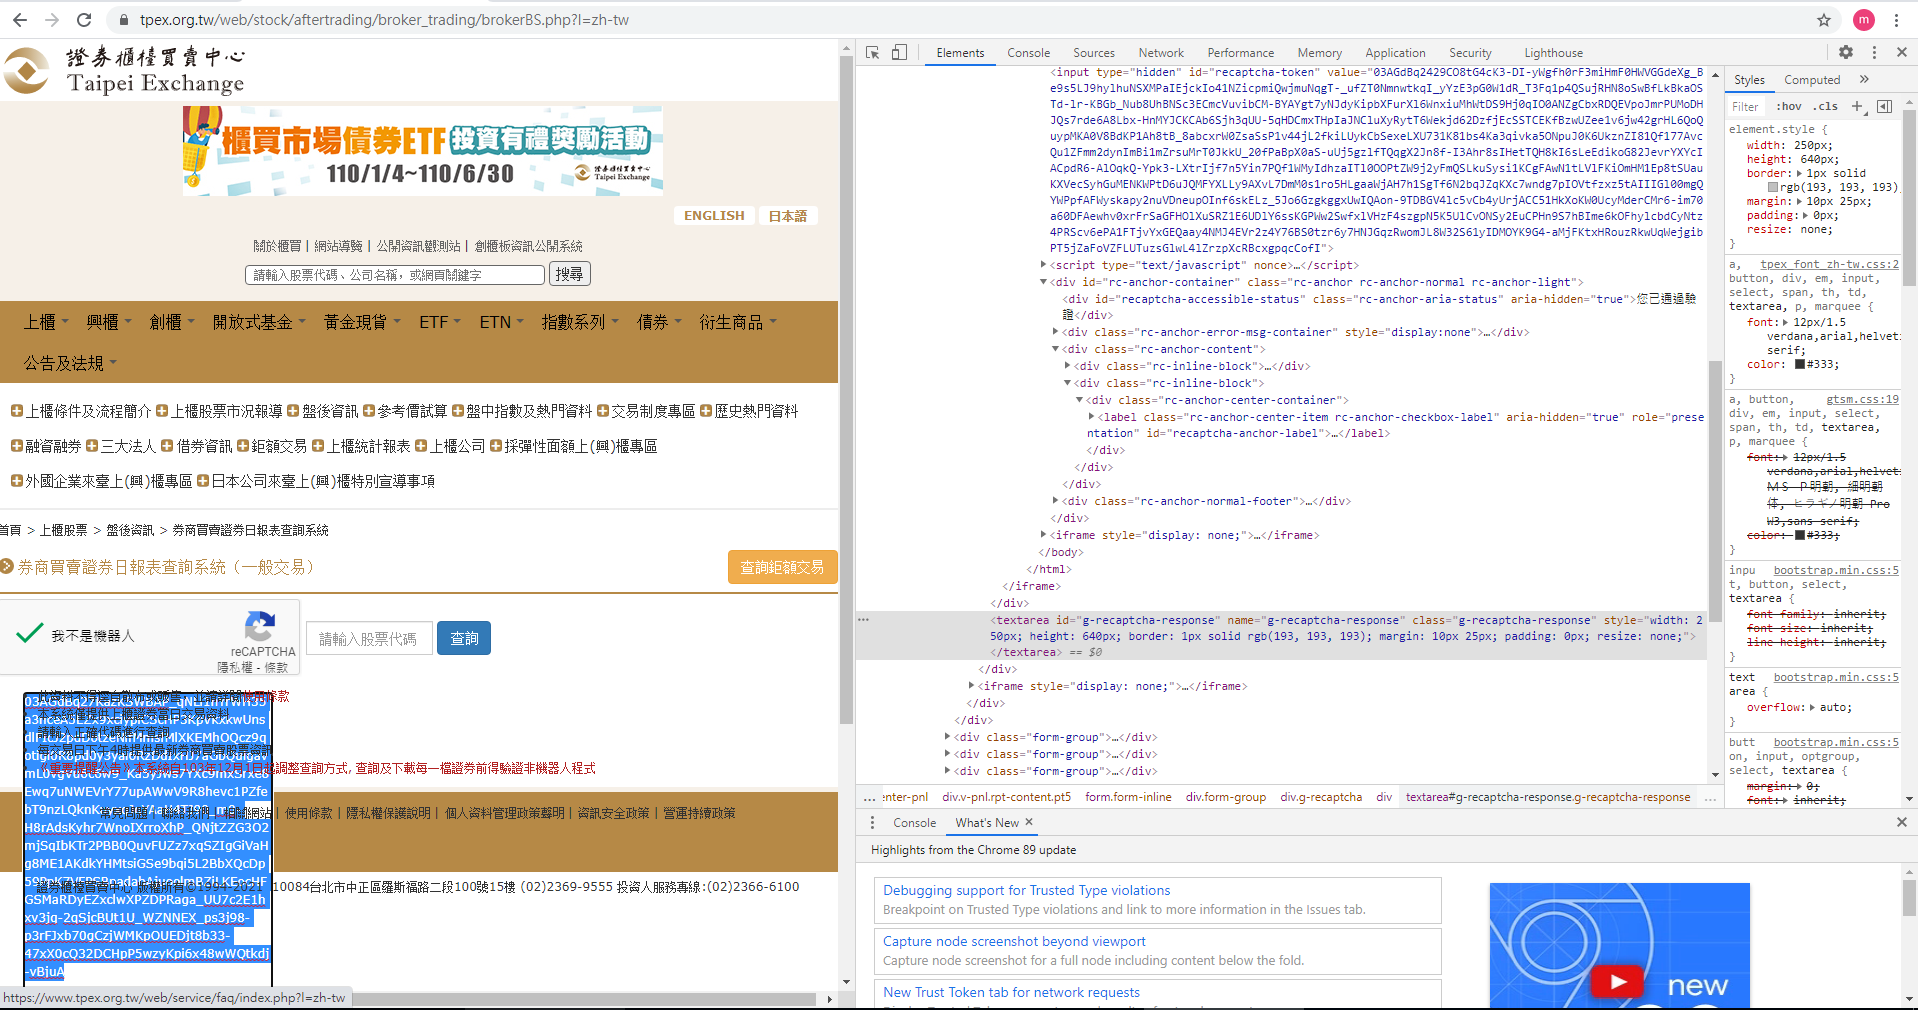Open the Chrome profile avatar
The height and width of the screenshot is (1010, 1918).
point(1864,20)
